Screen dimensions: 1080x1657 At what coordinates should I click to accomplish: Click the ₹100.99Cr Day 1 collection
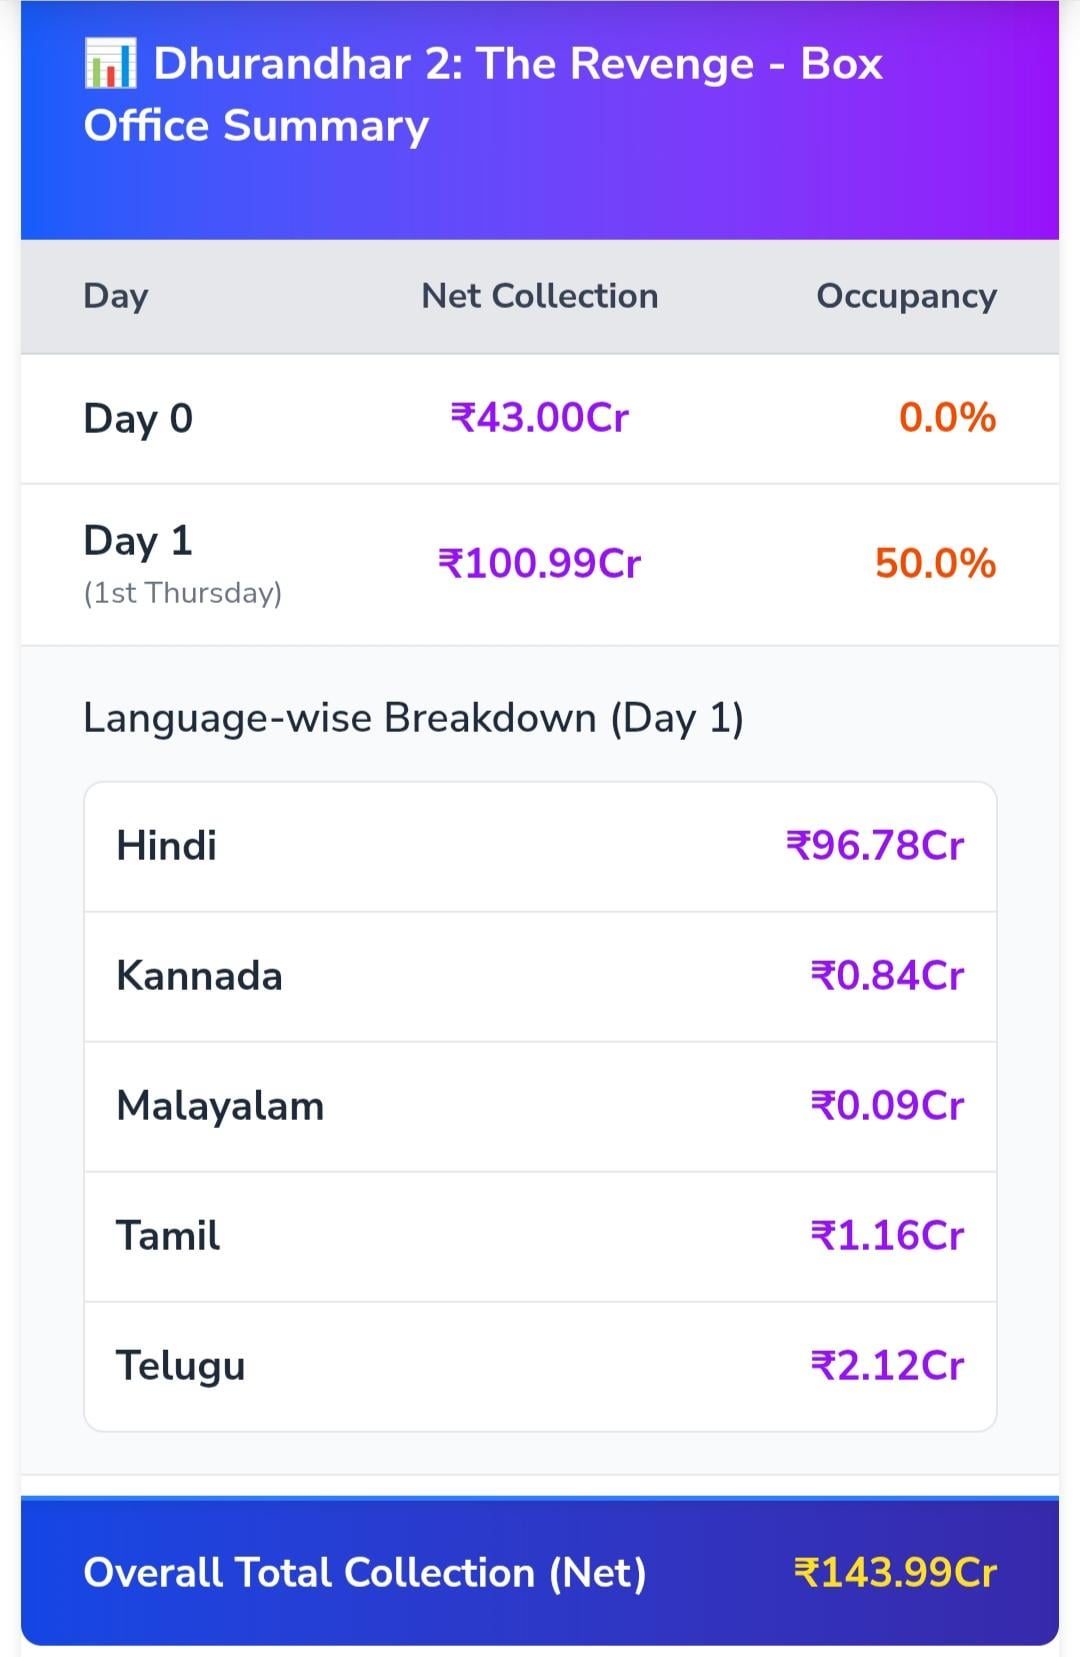click(539, 564)
